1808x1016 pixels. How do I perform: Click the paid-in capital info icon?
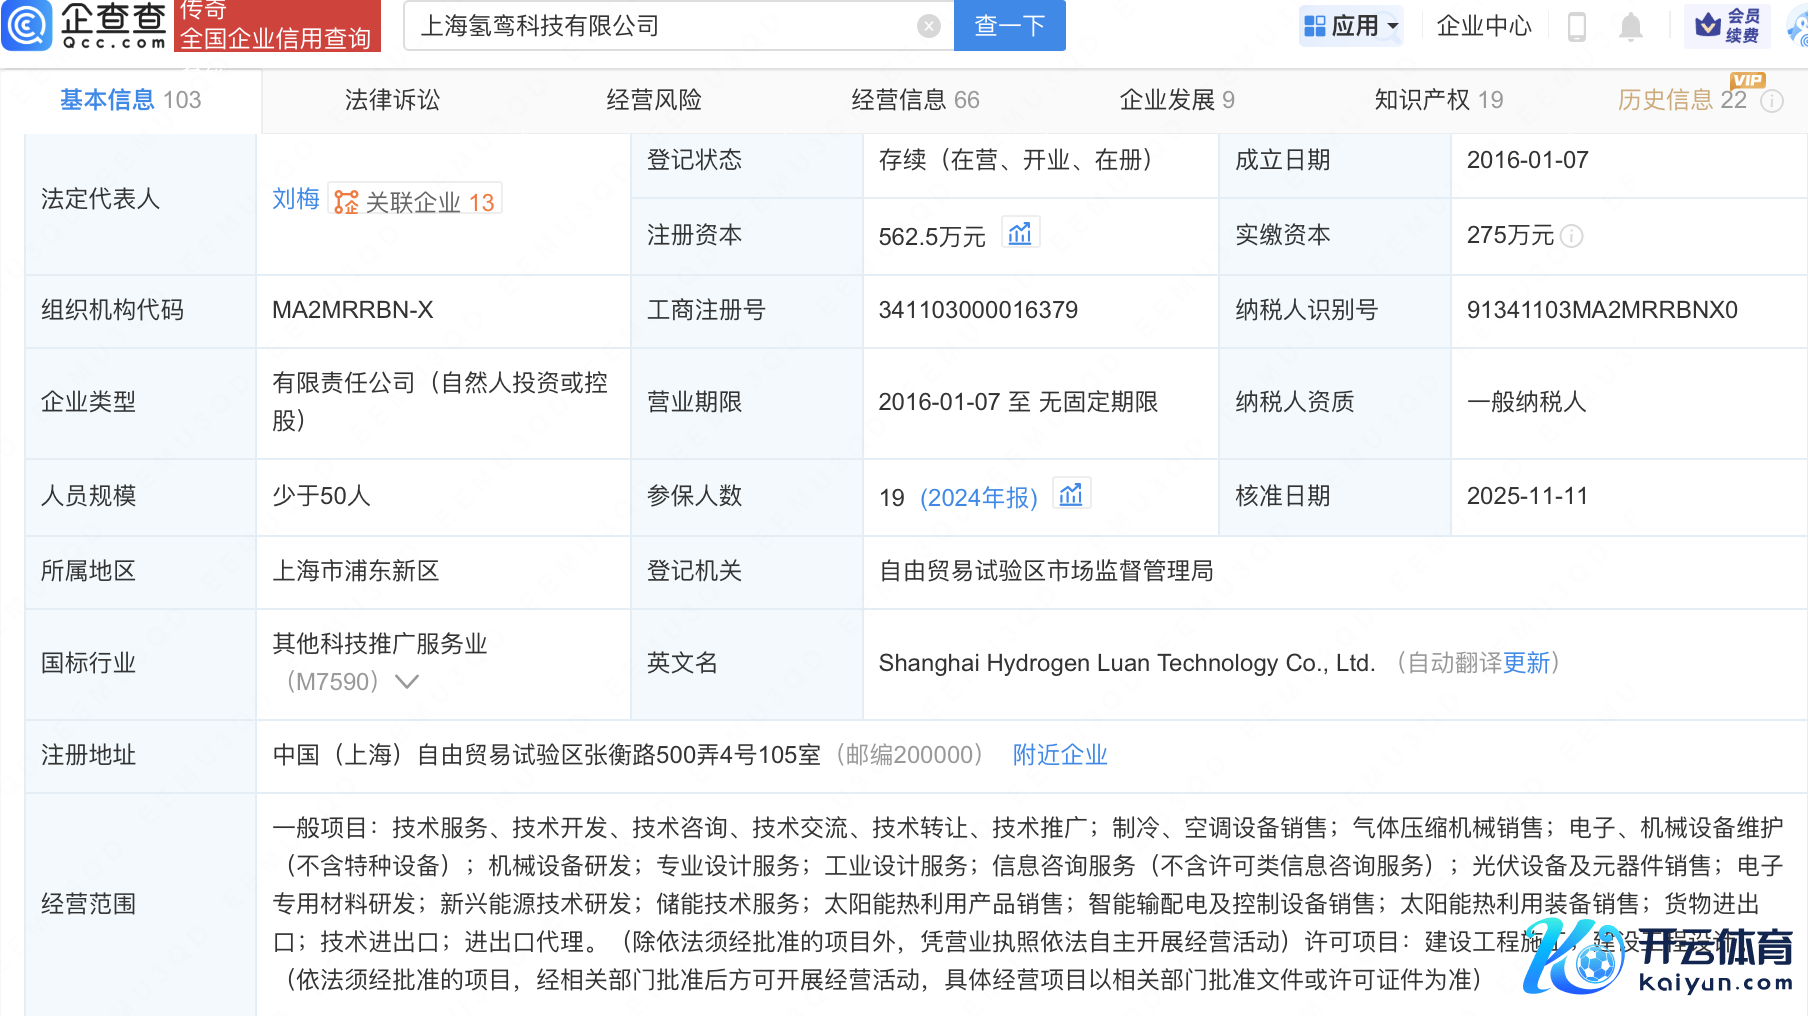coord(1572,236)
